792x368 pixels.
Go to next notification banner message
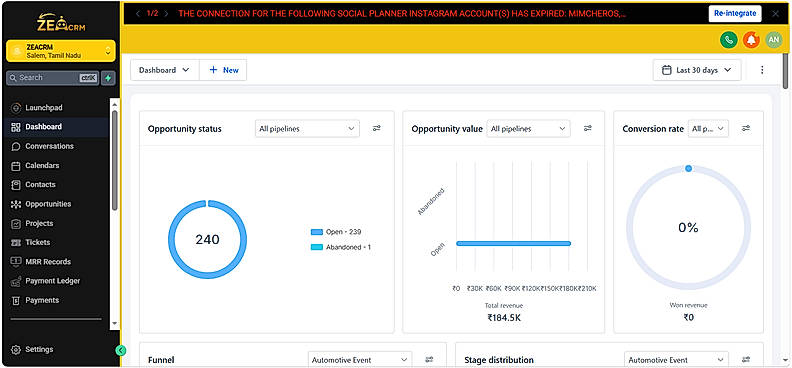(x=166, y=14)
